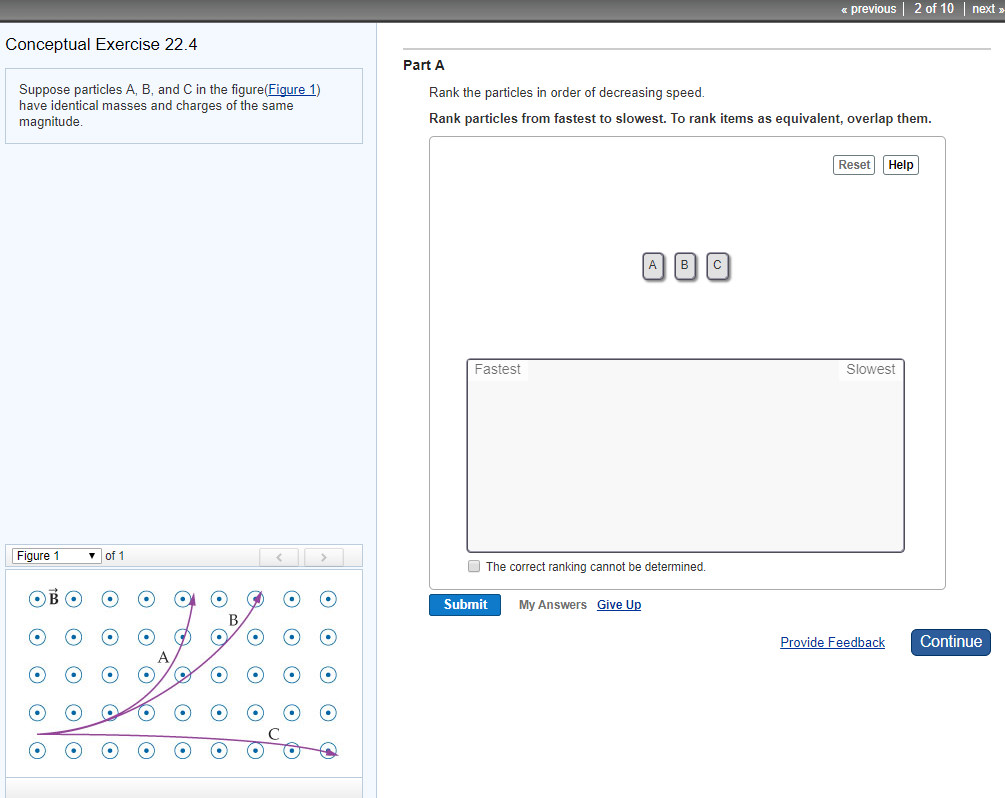Select the draggable tile labeled A
The image size is (1005, 798).
[652, 266]
